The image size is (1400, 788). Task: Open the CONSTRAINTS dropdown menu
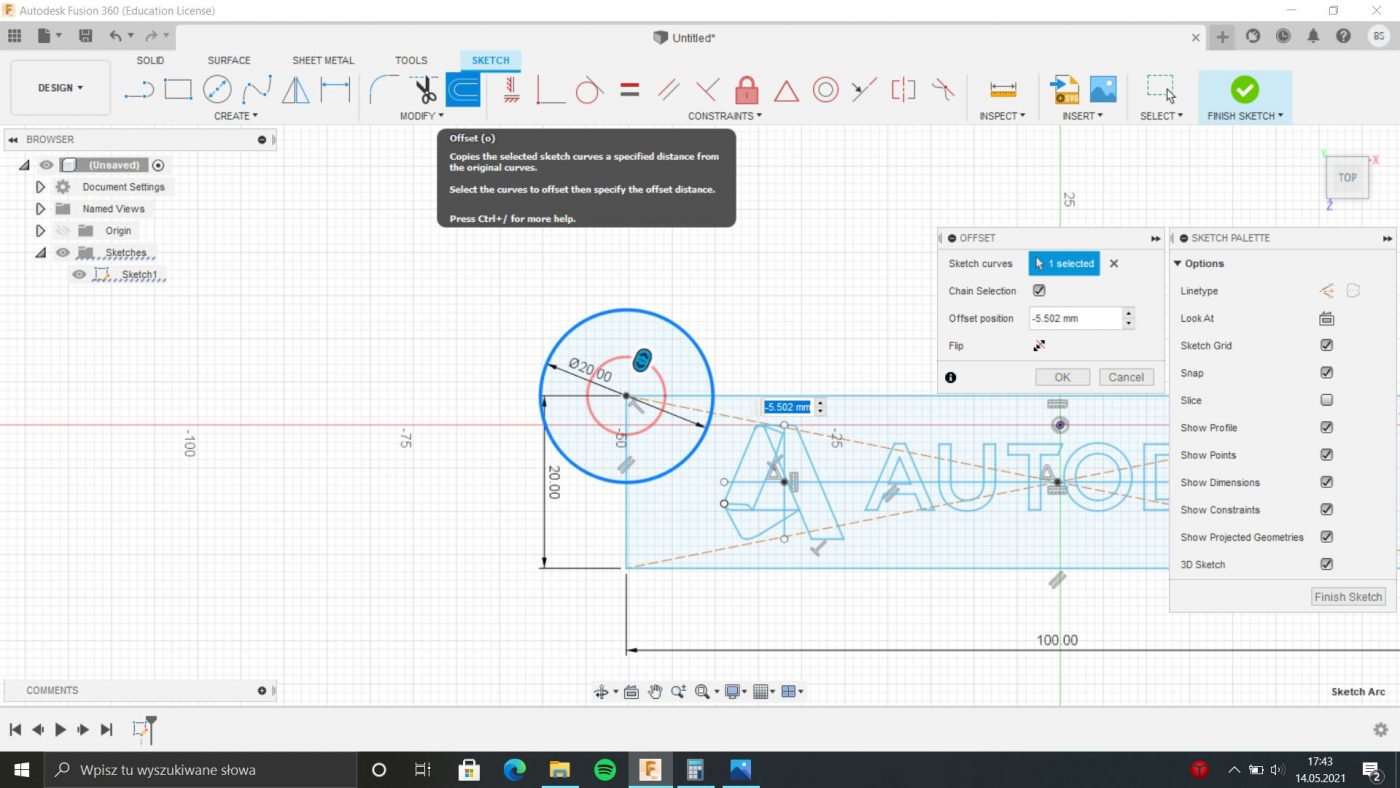[724, 116]
